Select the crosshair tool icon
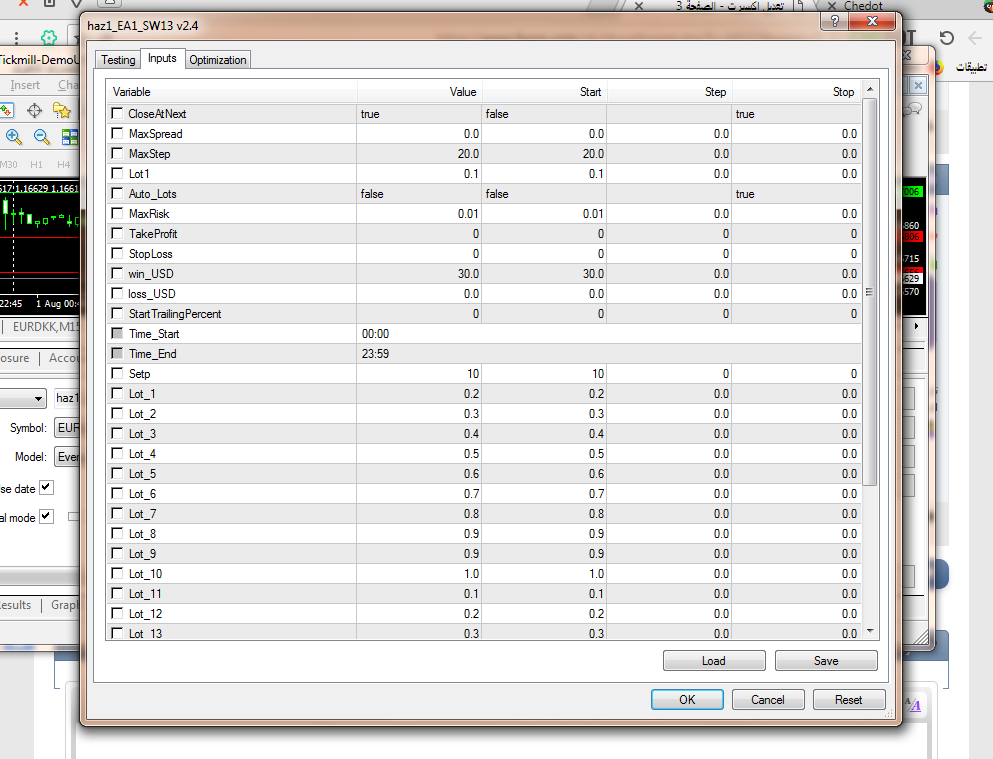The image size is (993, 759). pyautogui.click(x=34, y=110)
